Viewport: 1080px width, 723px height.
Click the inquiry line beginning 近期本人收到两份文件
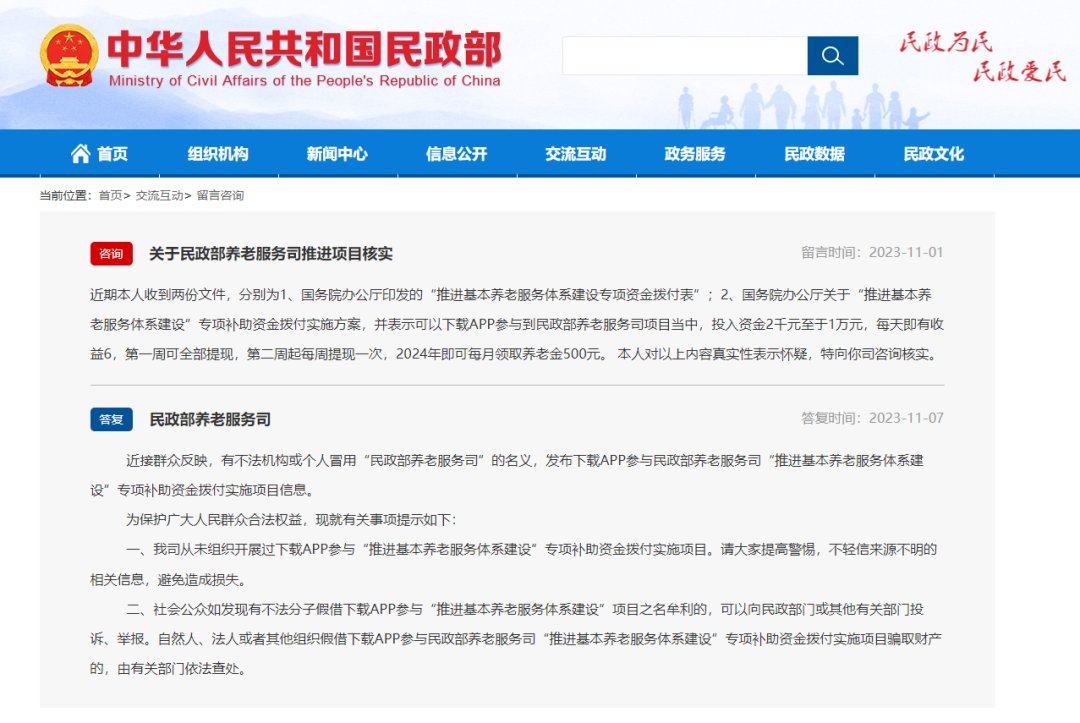[510, 295]
